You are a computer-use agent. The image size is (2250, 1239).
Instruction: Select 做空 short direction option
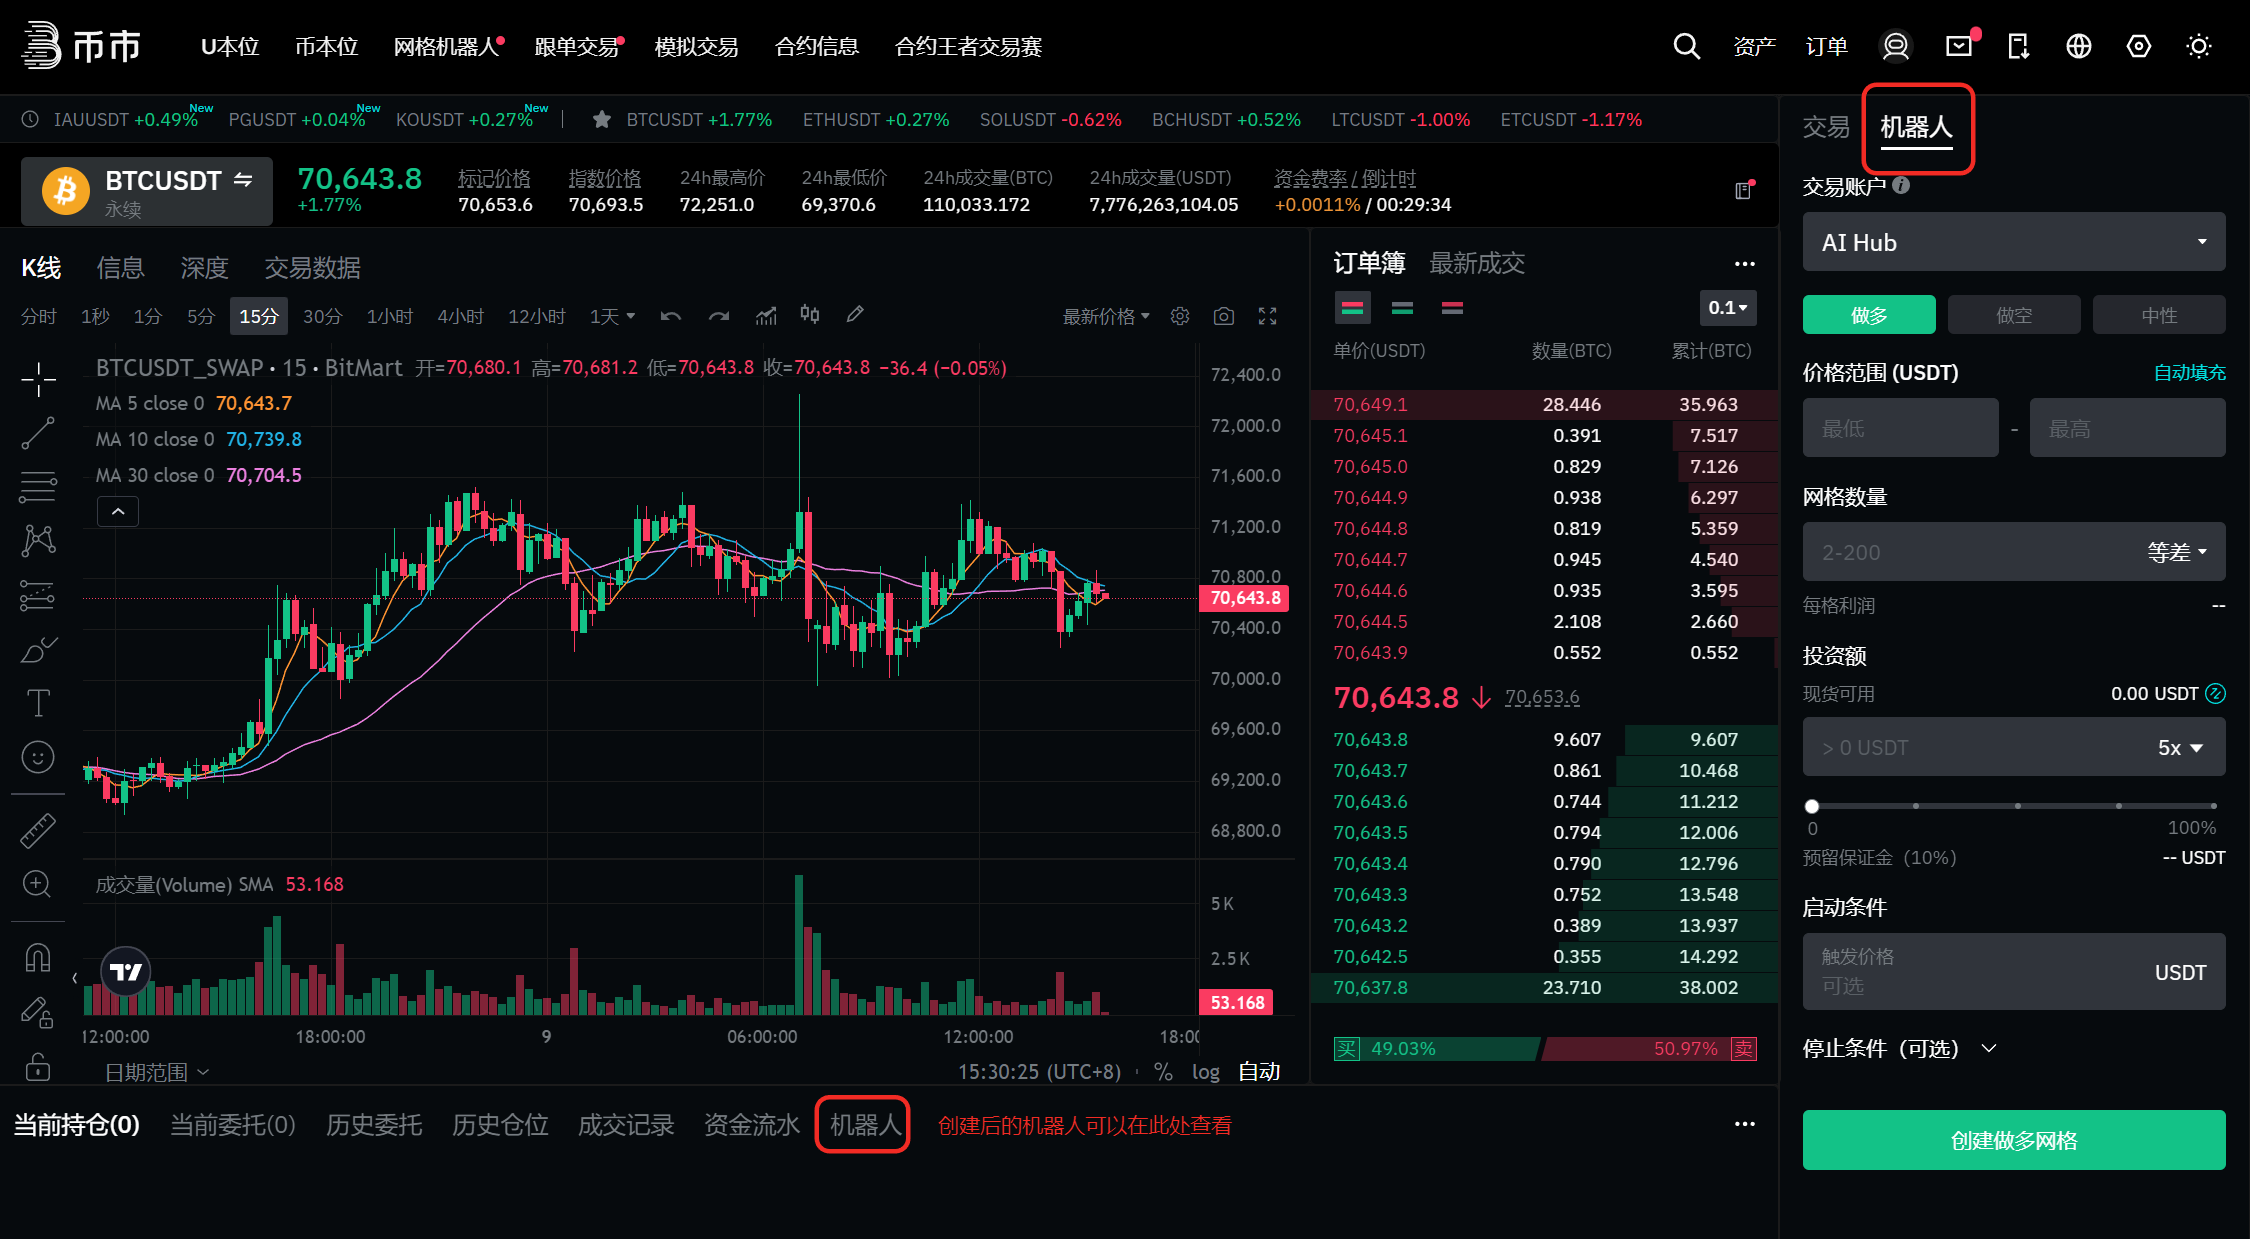pyautogui.click(x=2013, y=315)
